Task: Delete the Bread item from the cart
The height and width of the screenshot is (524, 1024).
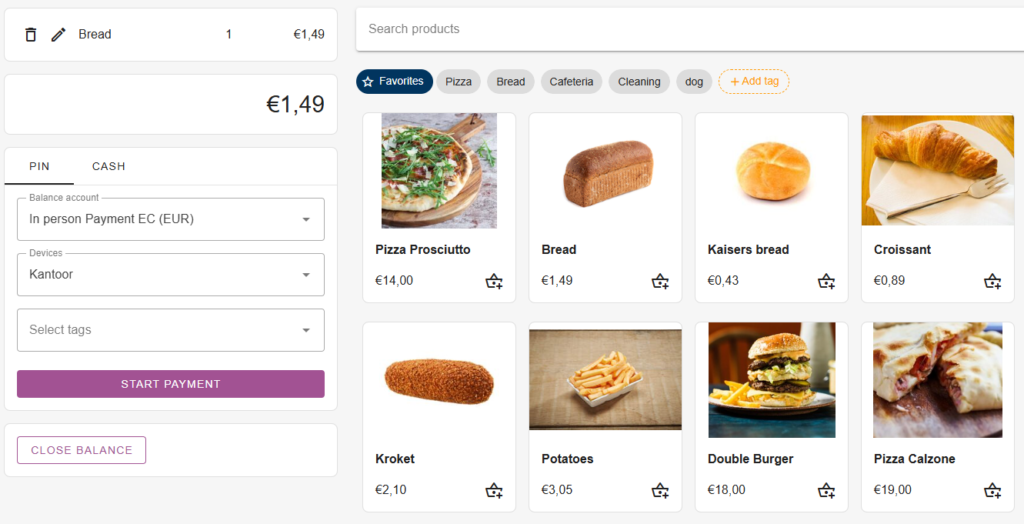Action: coord(31,34)
